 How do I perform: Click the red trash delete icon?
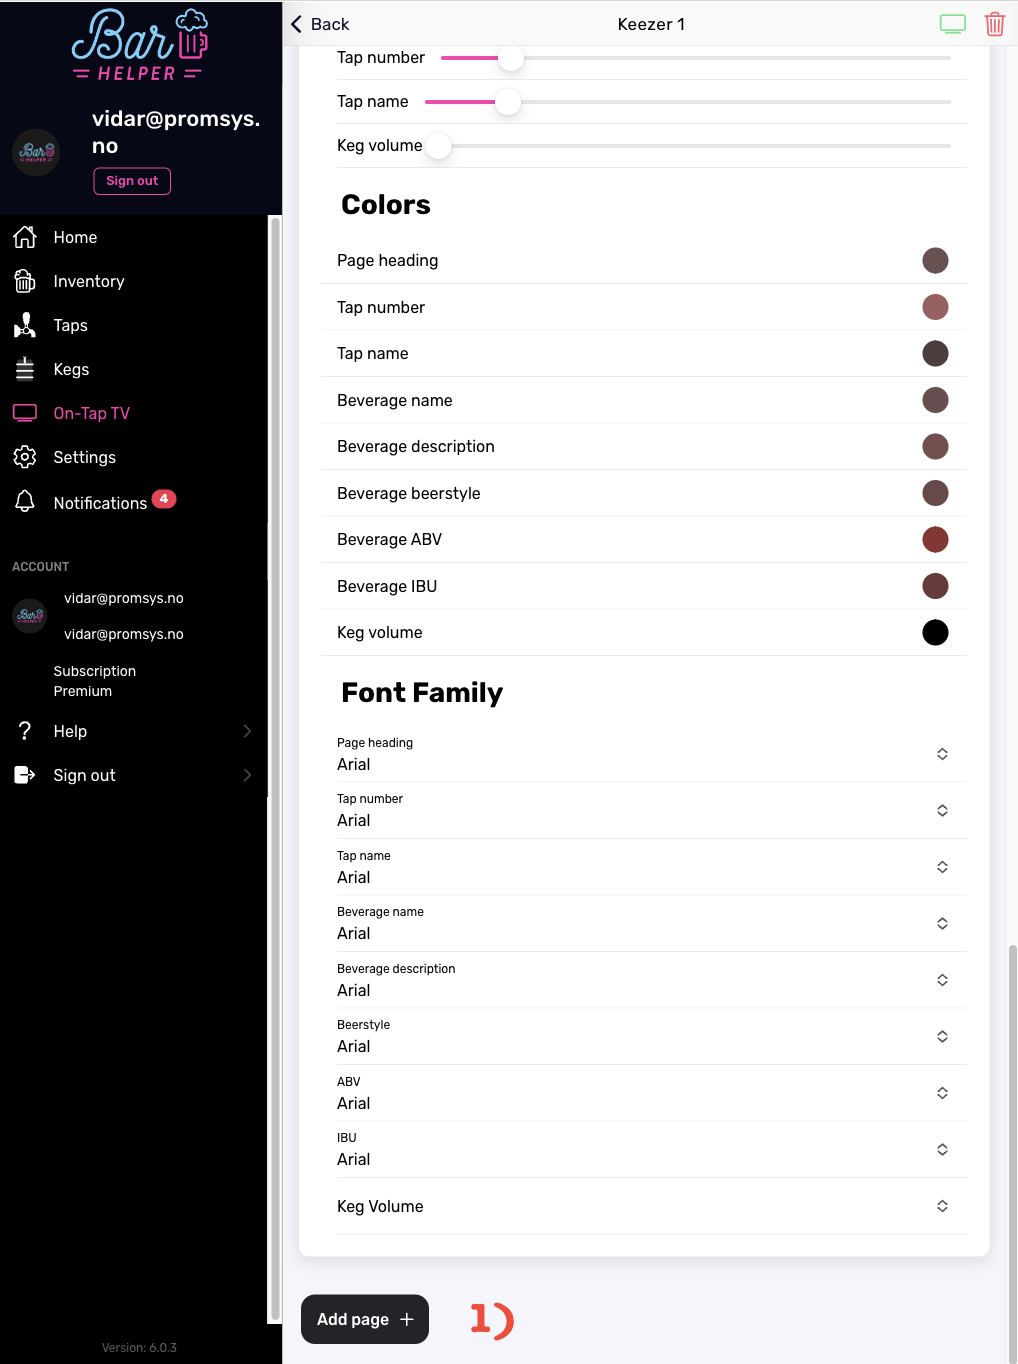click(x=994, y=24)
